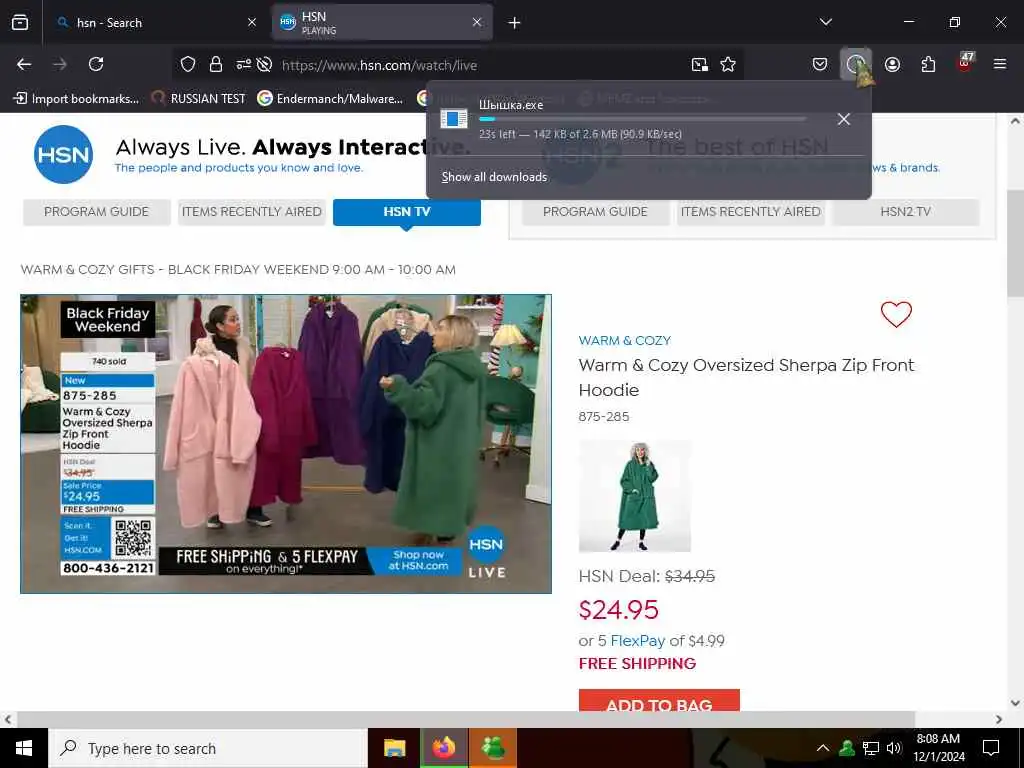1024x768 pixels.
Task: Open the HSN2 PROGRAM GUIDE tab
Action: (596, 212)
